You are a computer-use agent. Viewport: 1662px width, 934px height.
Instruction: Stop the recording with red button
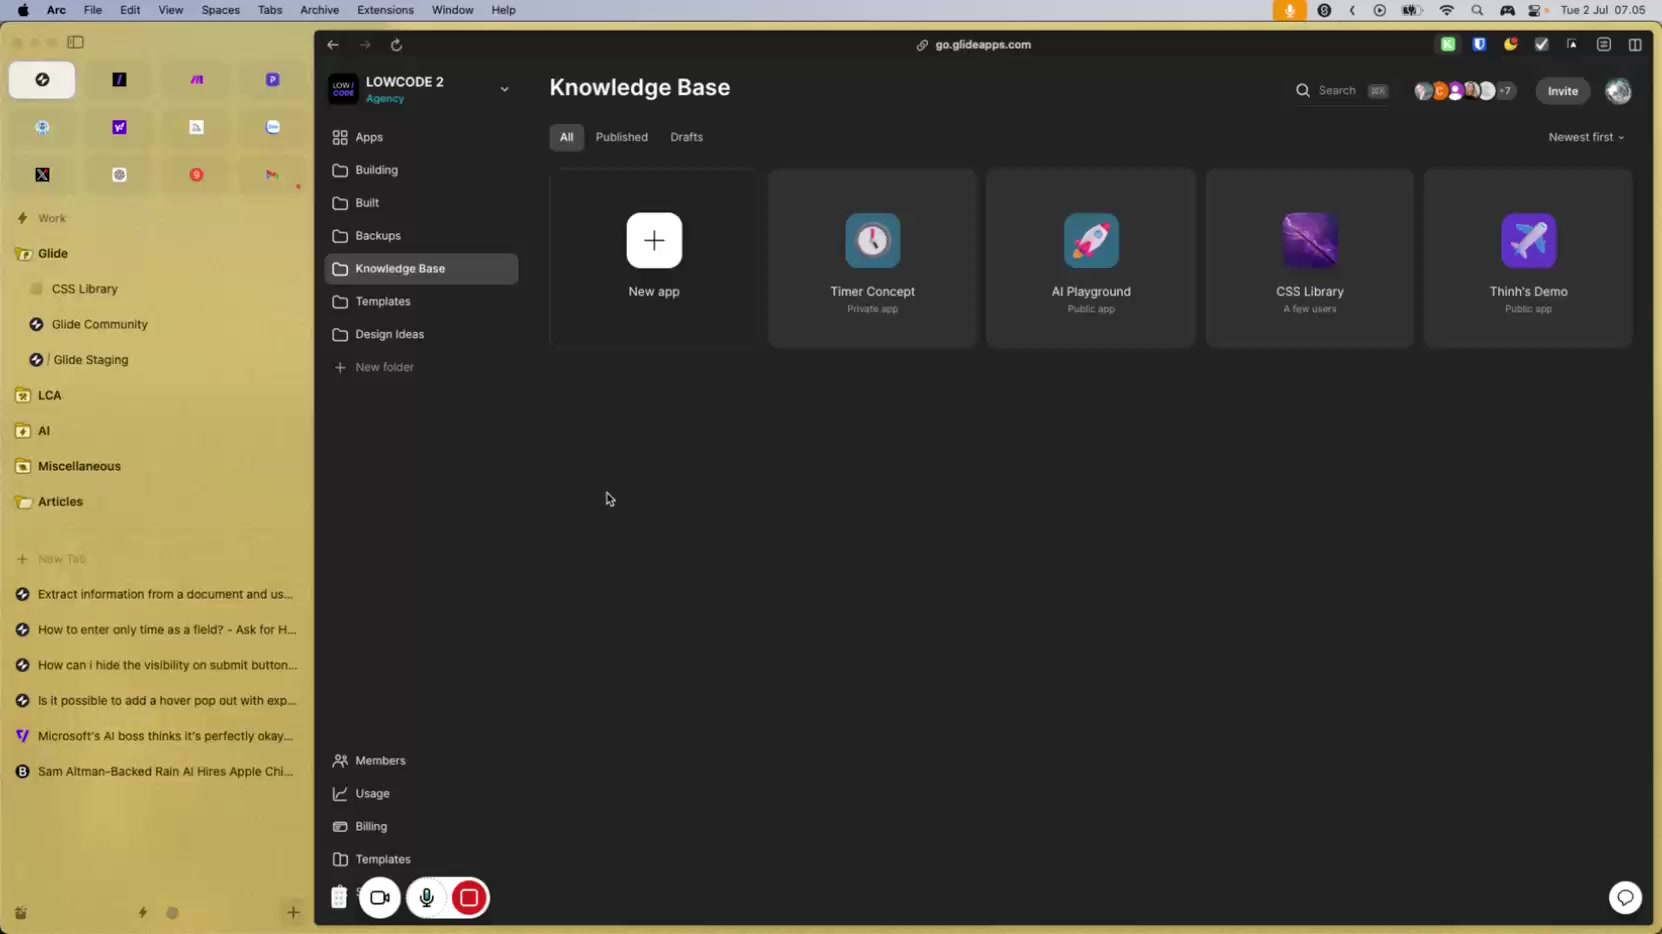point(469,897)
